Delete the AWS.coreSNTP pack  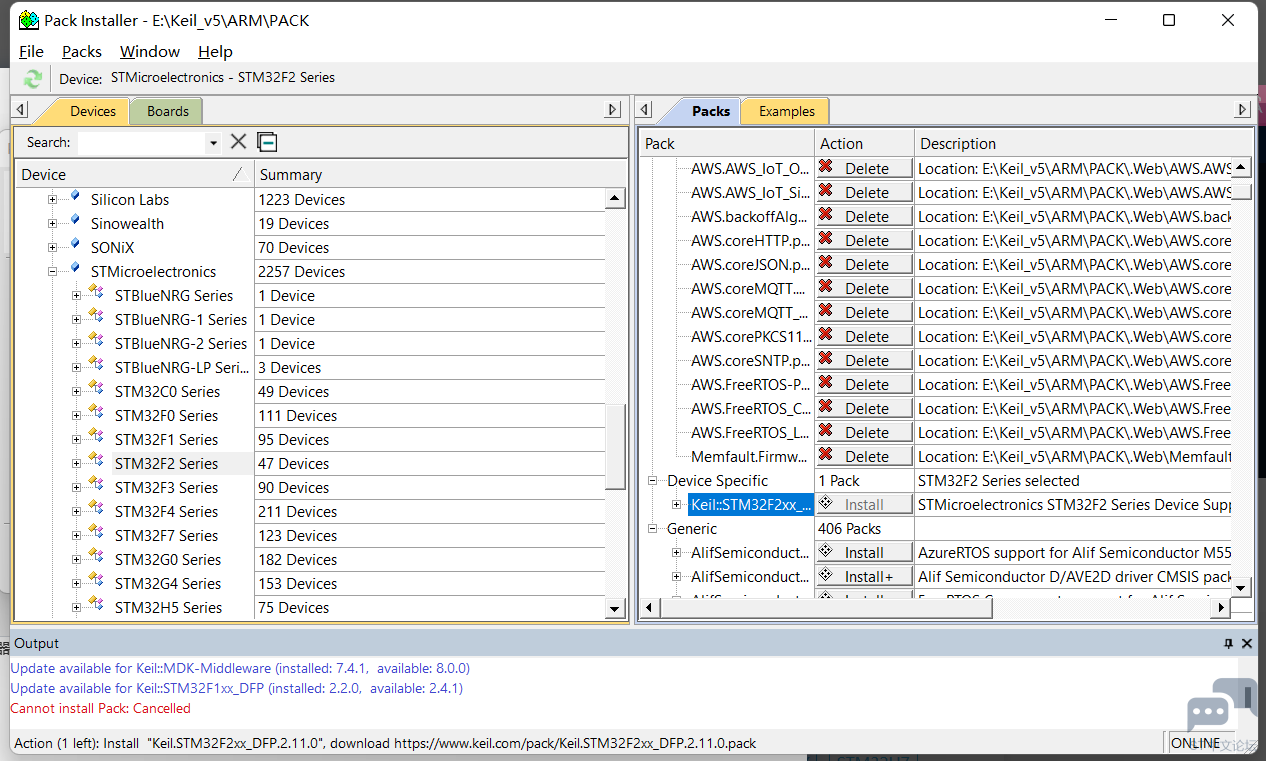point(865,360)
